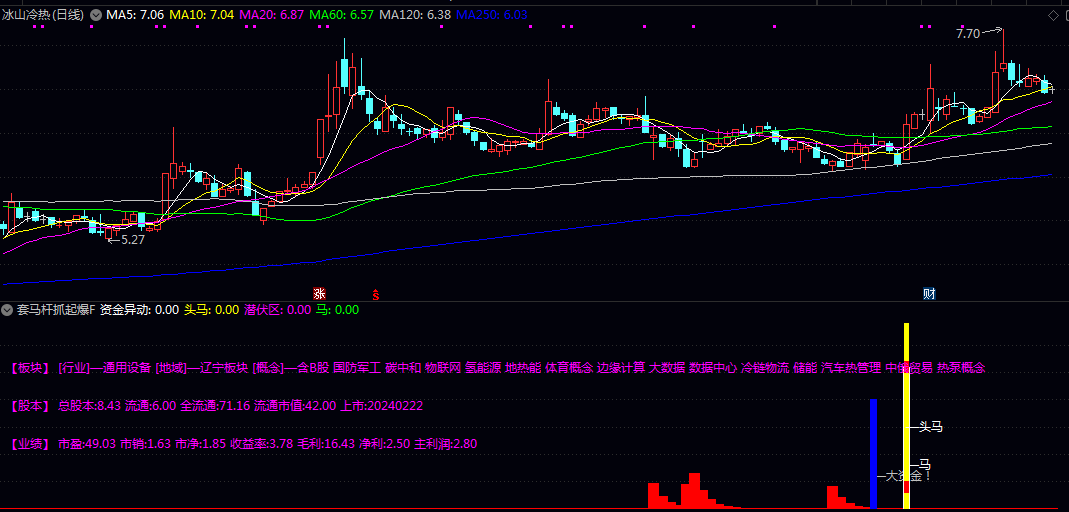Viewport: 1069px width, 512px height.
Task: Click the 上市:20240222 date text
Action: 382,406
